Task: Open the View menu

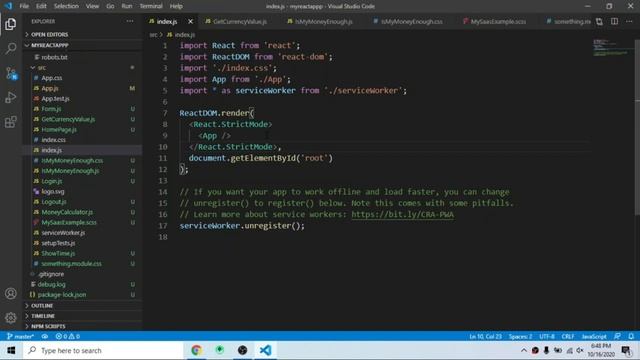Action: pyautogui.click(x=92, y=6)
